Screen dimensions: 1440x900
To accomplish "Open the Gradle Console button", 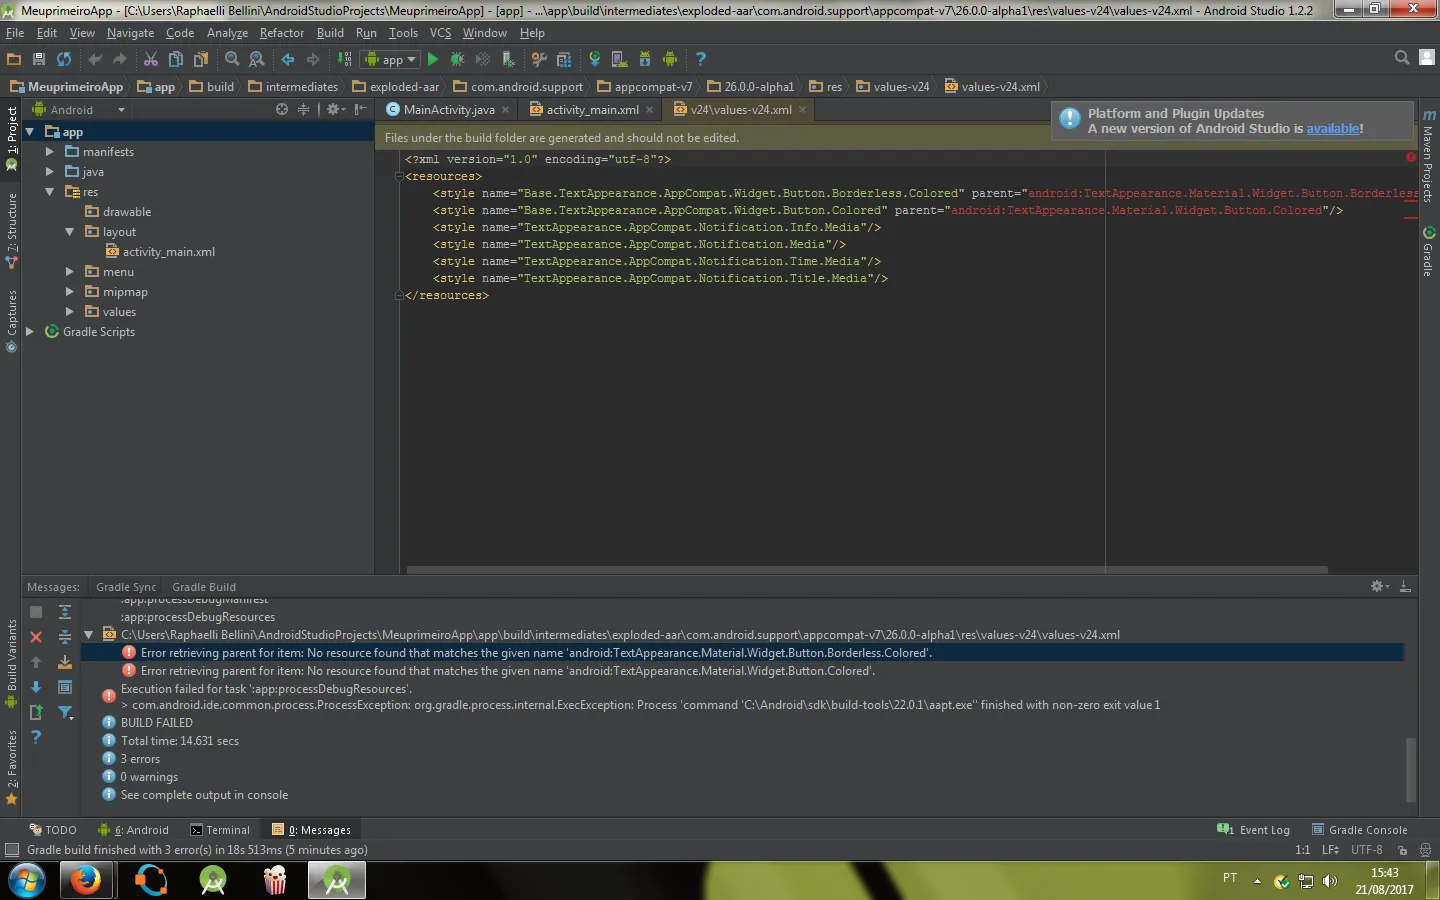I will (1359, 830).
